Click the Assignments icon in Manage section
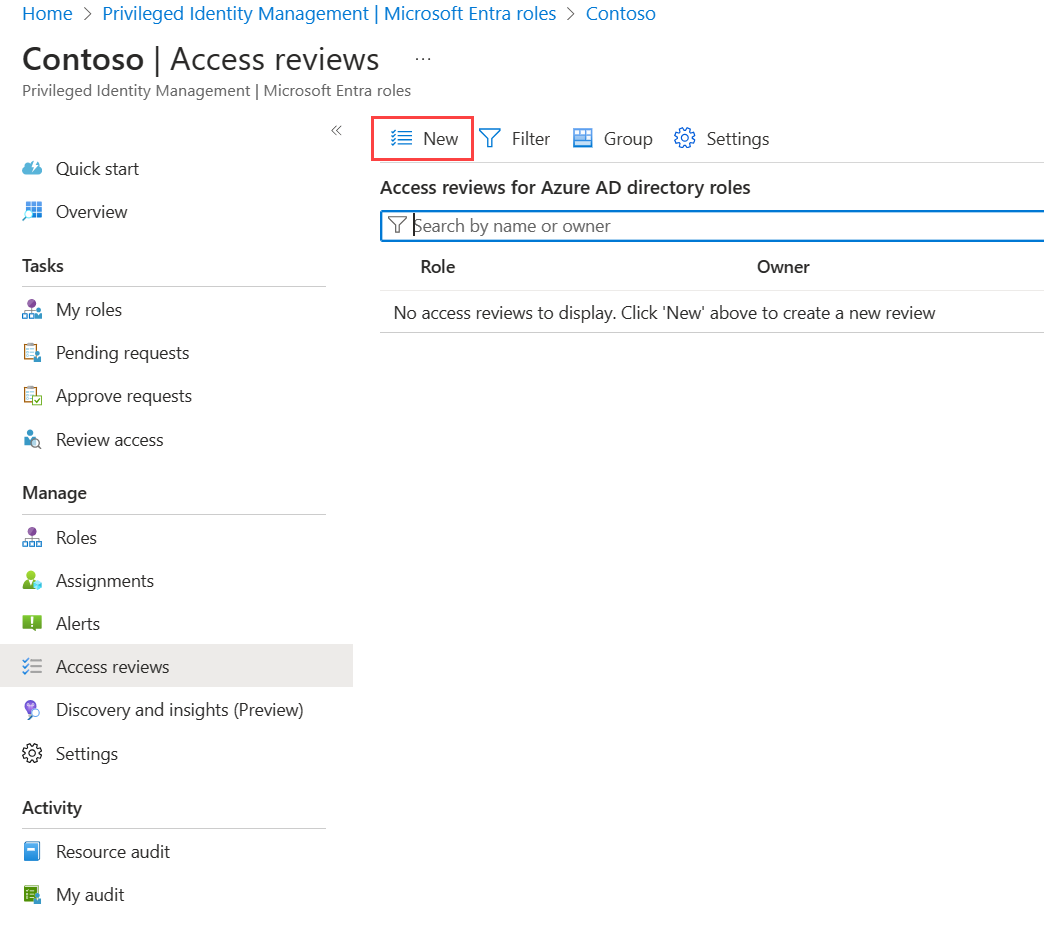 [33, 580]
